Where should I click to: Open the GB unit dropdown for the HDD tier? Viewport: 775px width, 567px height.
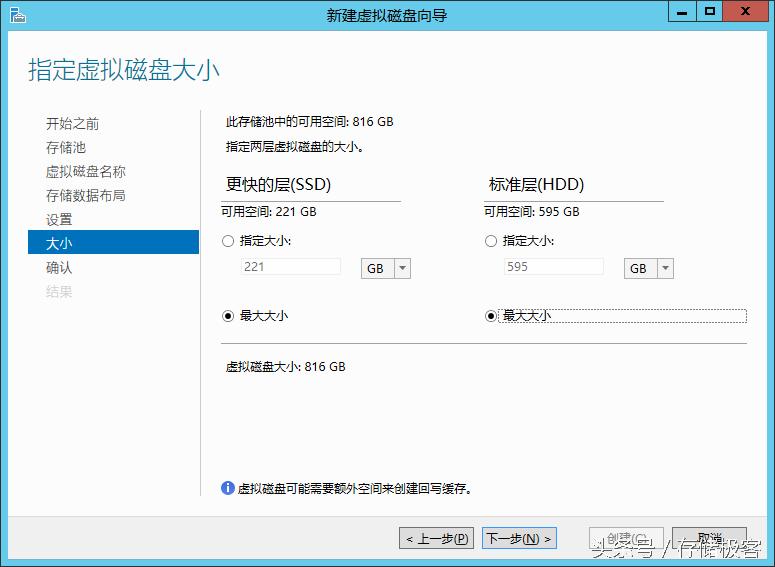coord(649,268)
